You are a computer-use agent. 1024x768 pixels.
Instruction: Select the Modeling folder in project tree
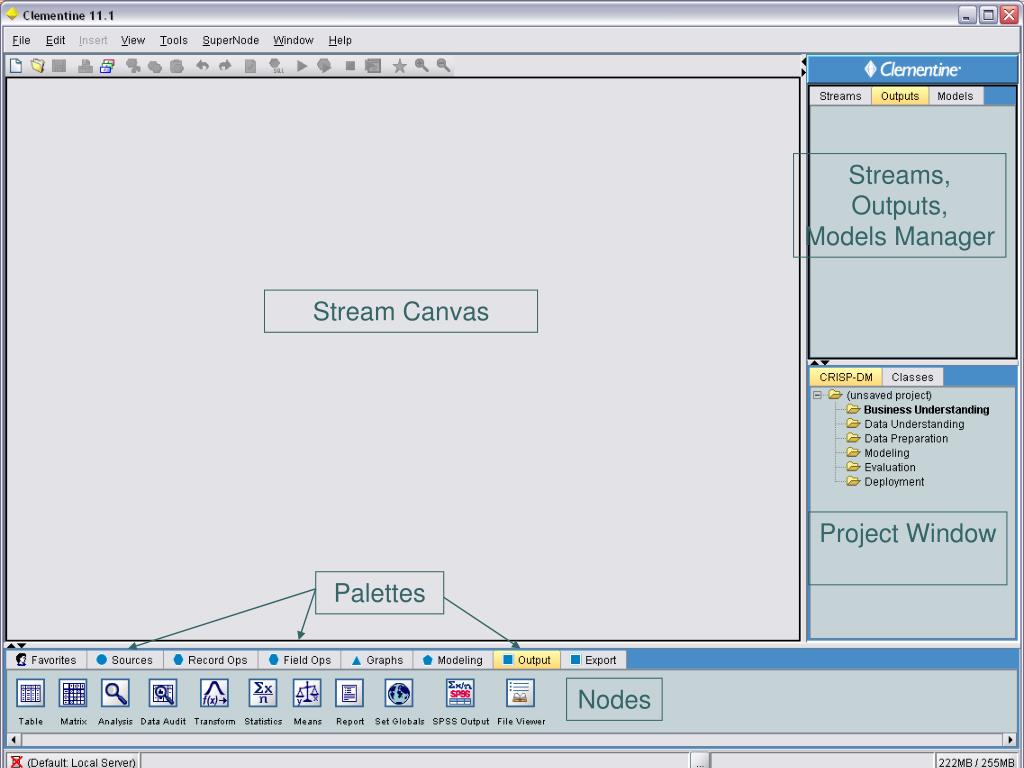click(x=878, y=453)
